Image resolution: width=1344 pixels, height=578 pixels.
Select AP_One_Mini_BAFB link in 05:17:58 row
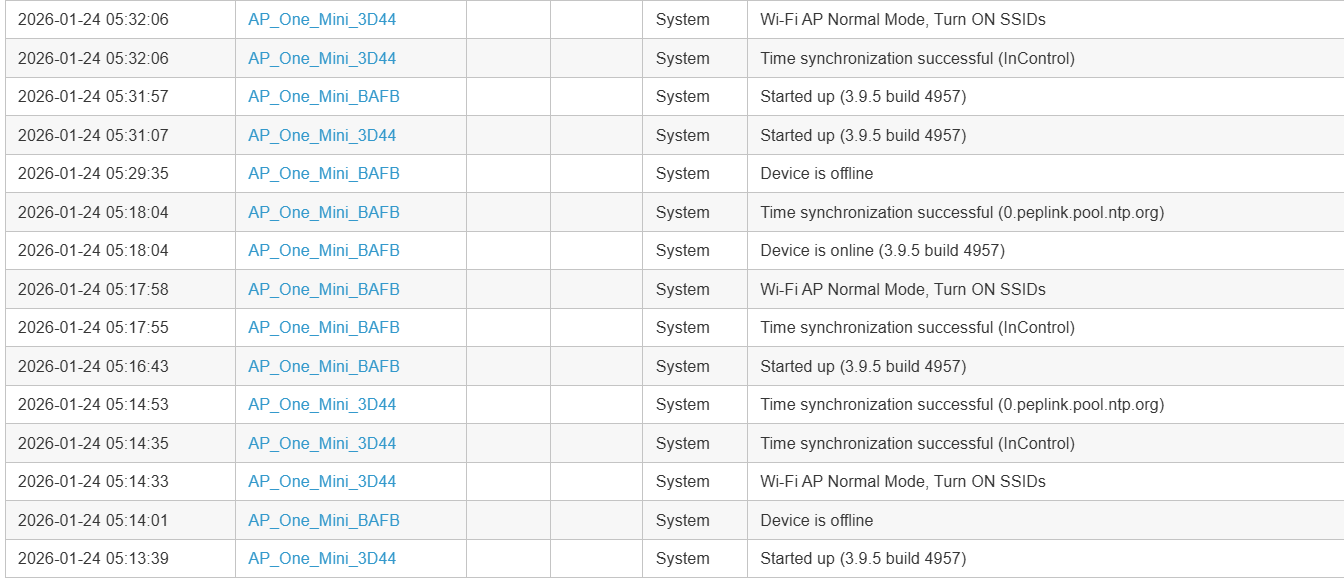tap(324, 290)
